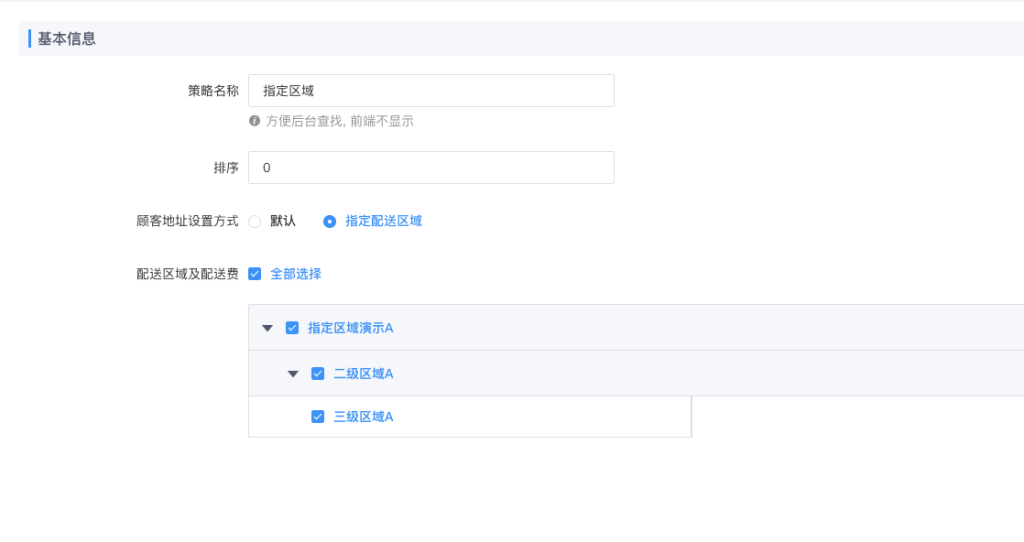Click the 全部选择 label text

point(295,274)
